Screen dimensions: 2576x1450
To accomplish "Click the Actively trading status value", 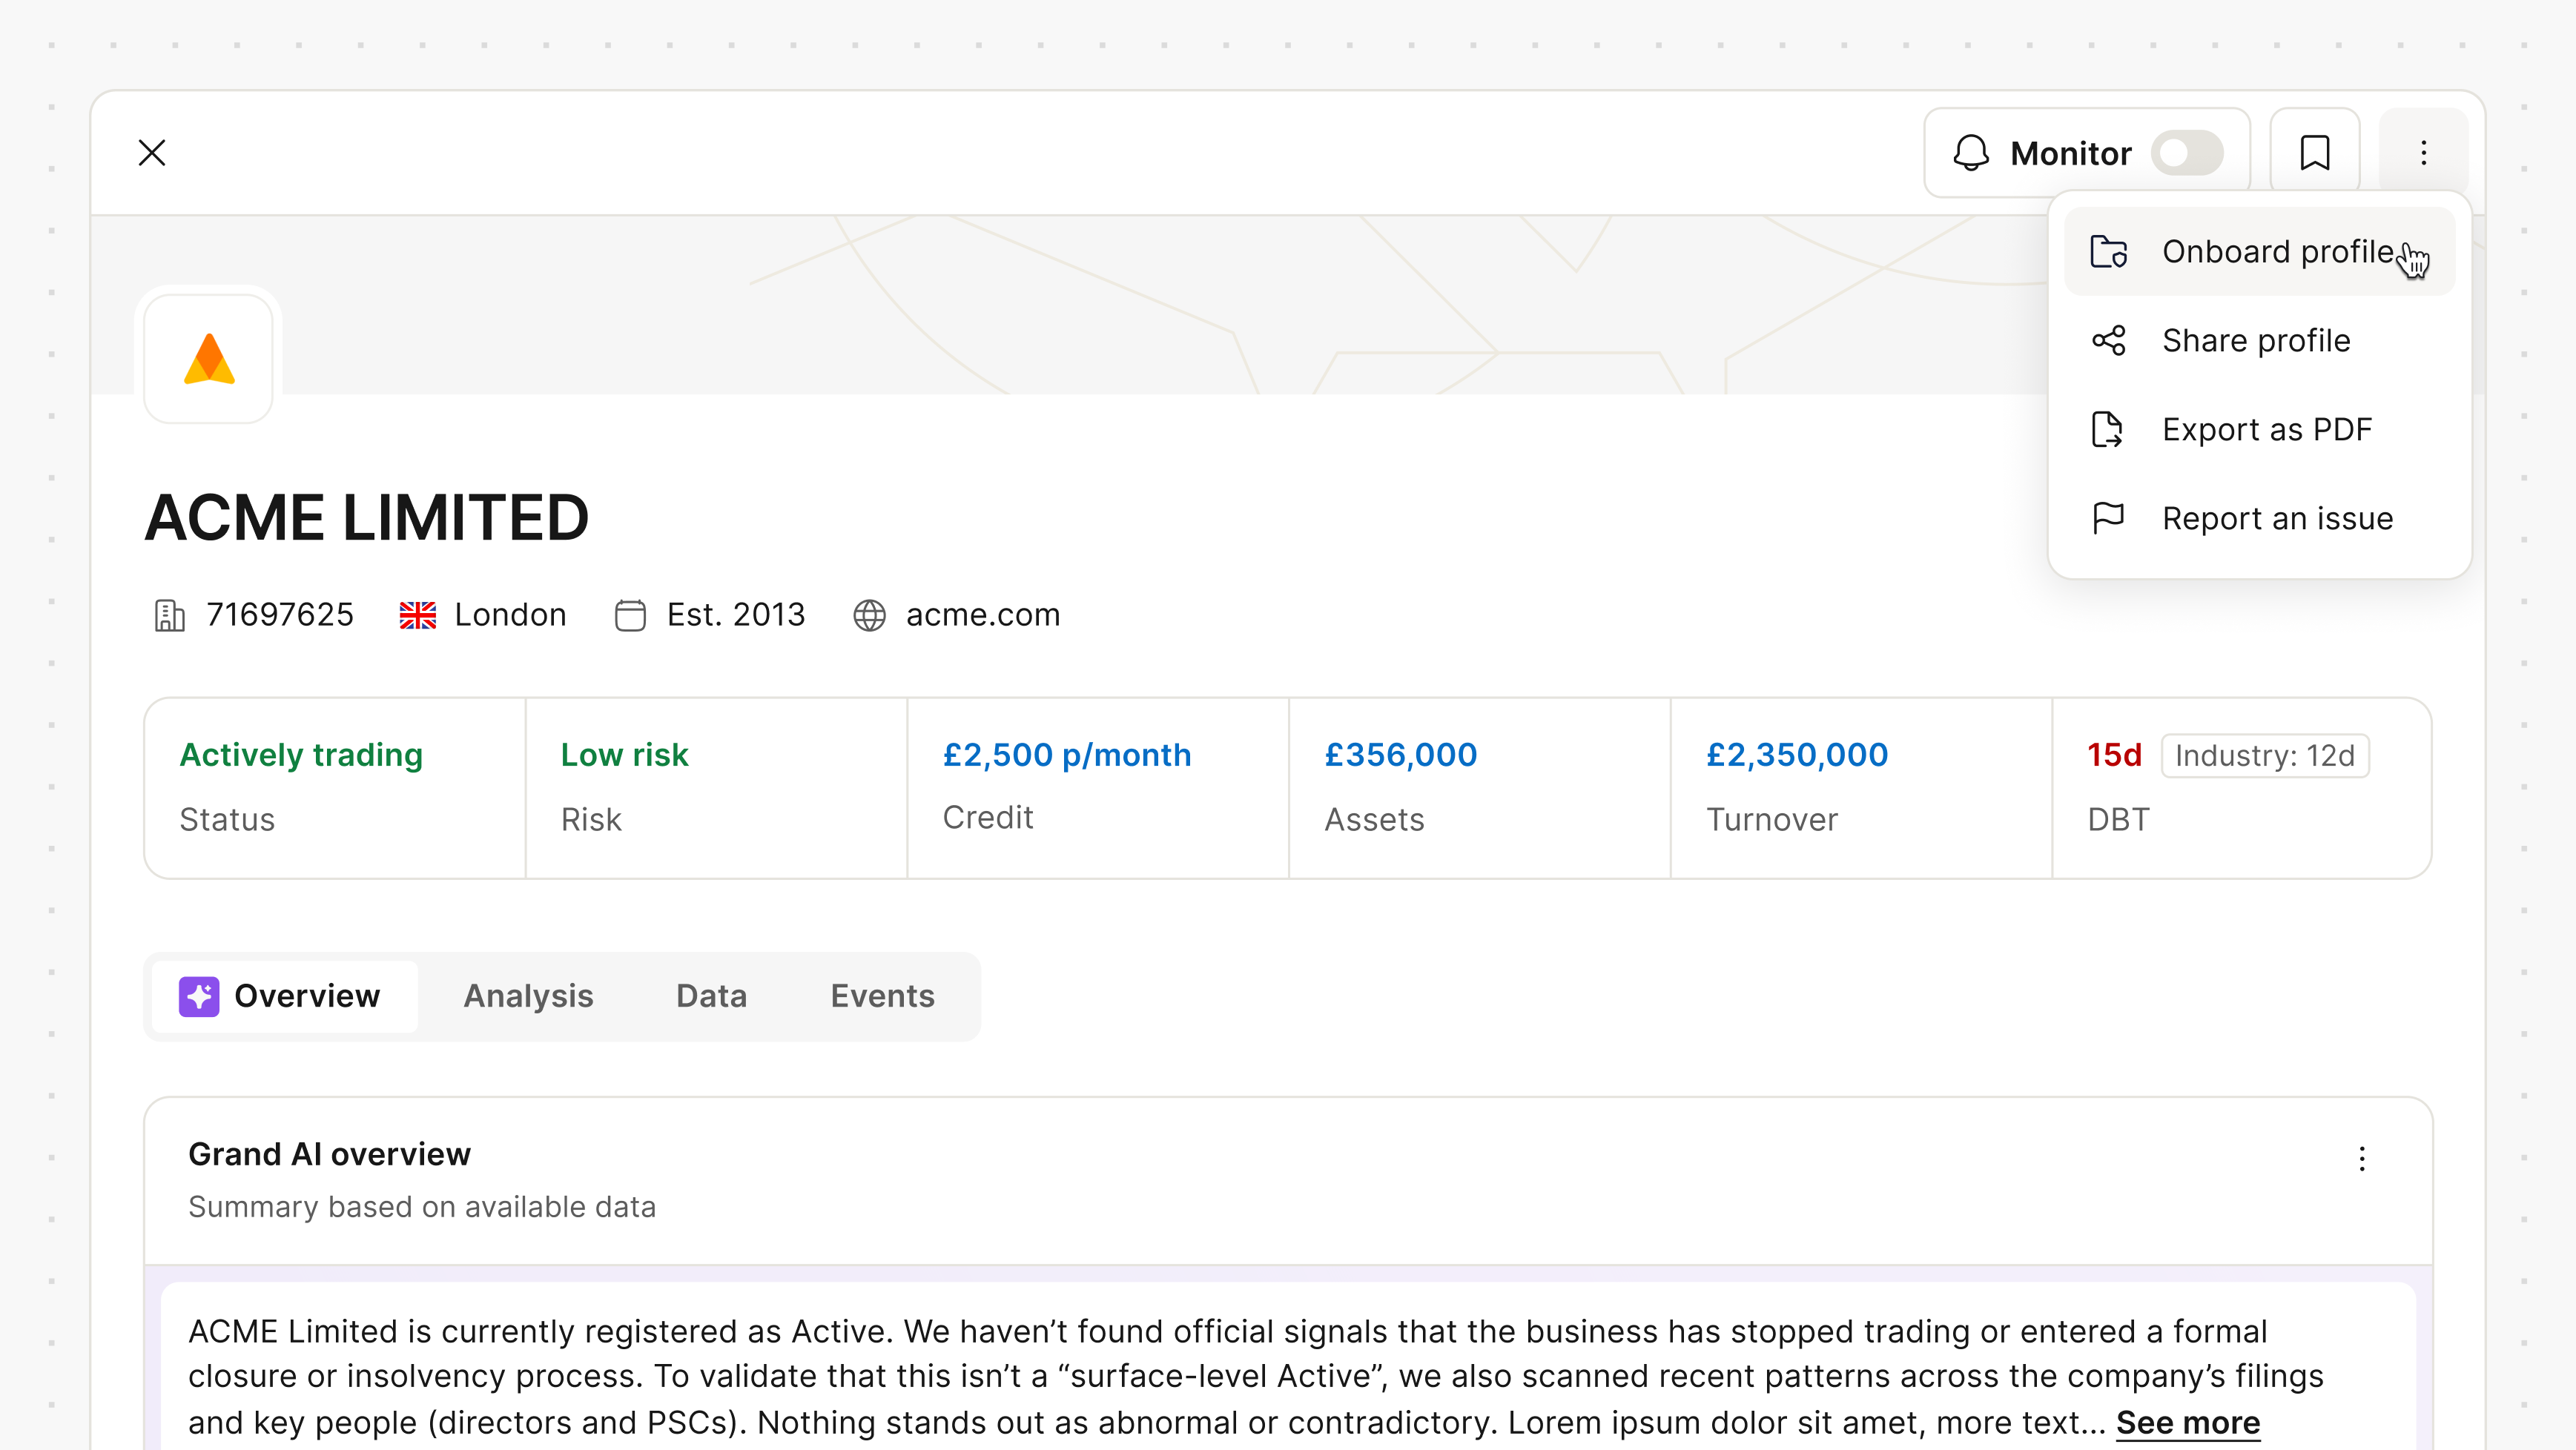I will pos(301,755).
